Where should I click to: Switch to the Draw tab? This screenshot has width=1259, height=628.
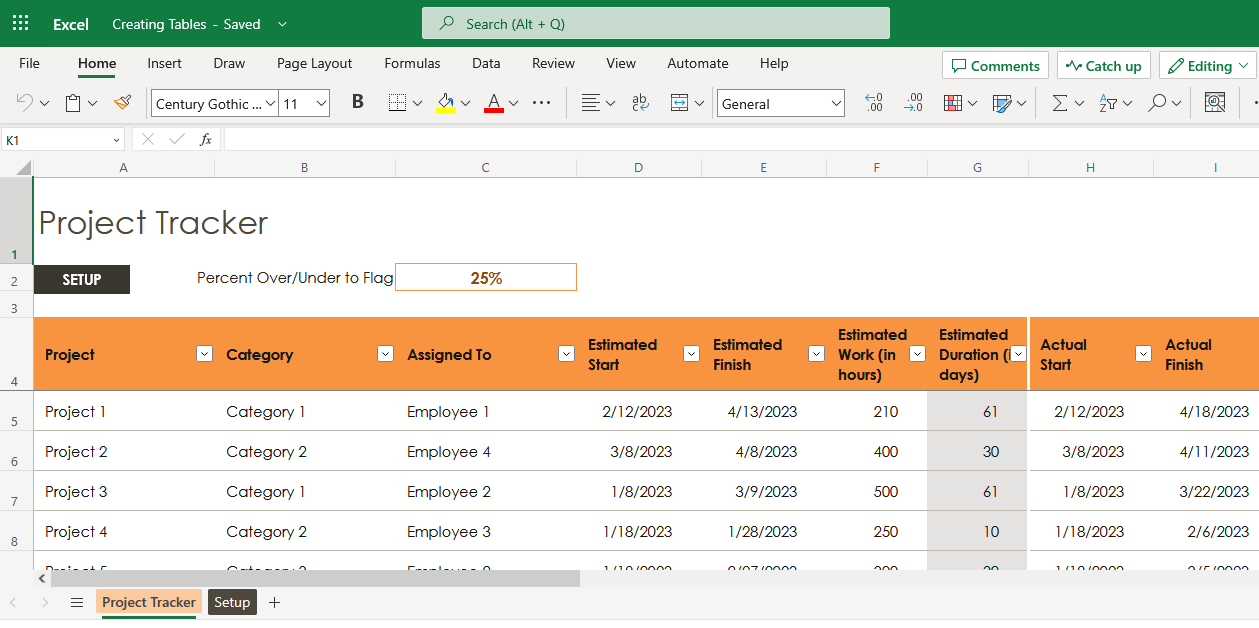tap(229, 63)
